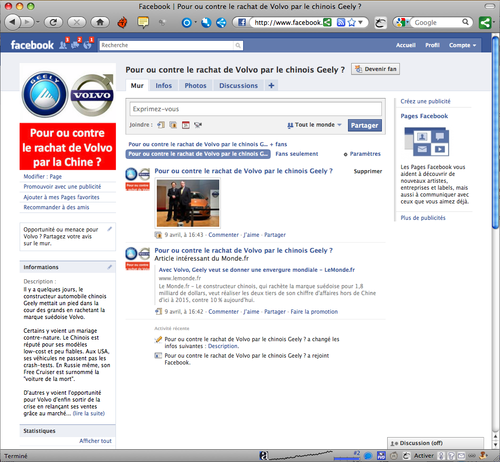Click the large green share button top right
This screenshot has height=462, width=500.
pos(485,23)
